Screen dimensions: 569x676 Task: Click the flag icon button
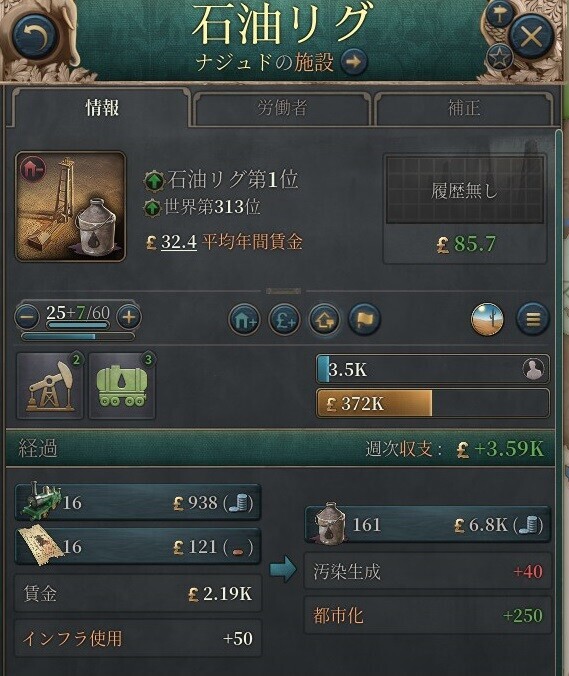(364, 319)
